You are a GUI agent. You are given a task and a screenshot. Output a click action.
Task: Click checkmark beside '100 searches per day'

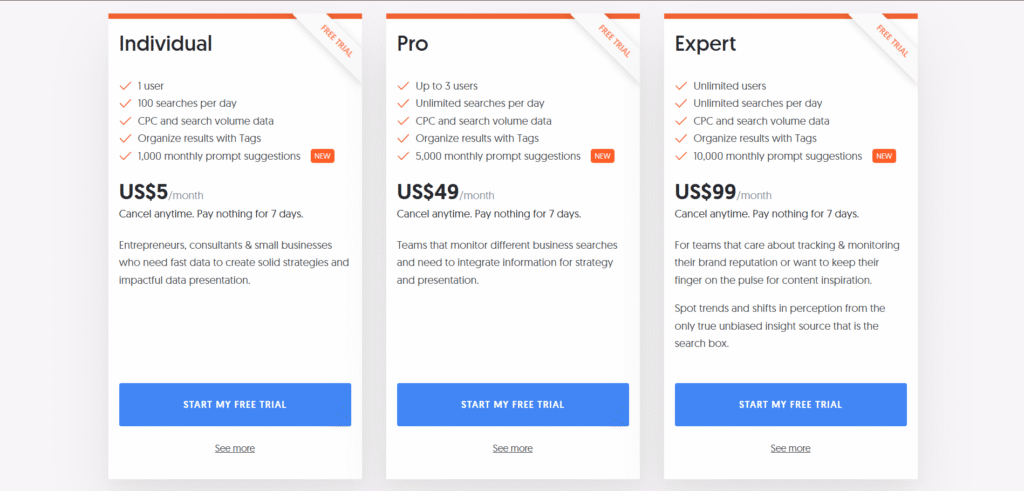125,103
